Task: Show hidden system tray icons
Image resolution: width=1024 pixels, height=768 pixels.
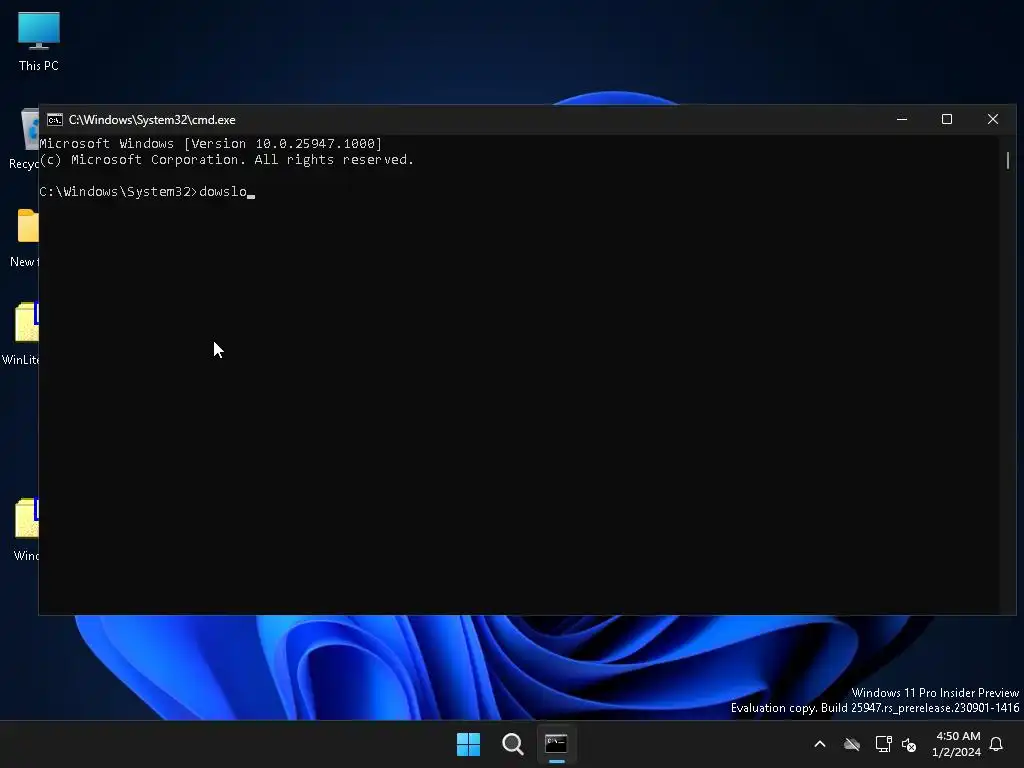Action: pos(820,744)
